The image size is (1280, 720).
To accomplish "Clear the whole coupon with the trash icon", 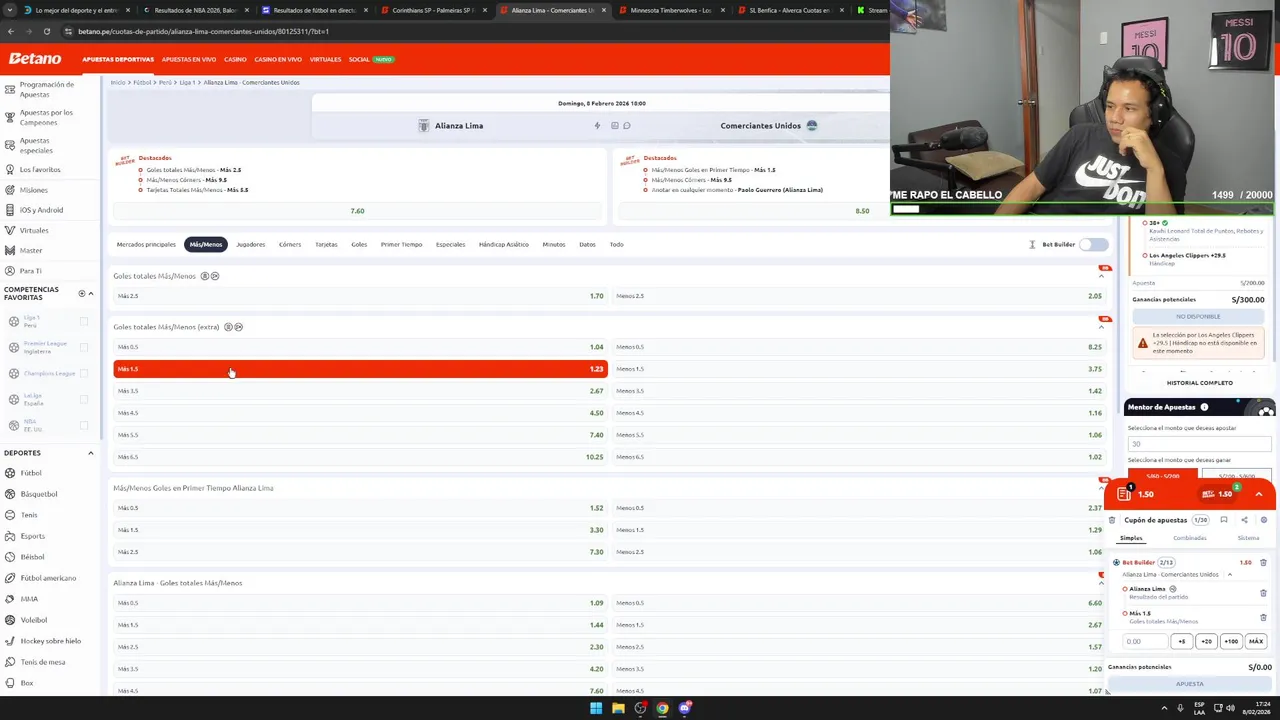I will [1112, 520].
